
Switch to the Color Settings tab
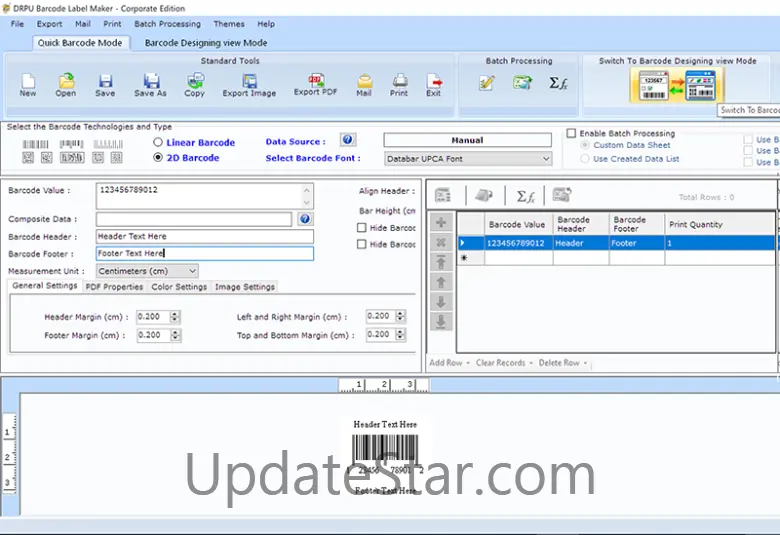coord(179,287)
